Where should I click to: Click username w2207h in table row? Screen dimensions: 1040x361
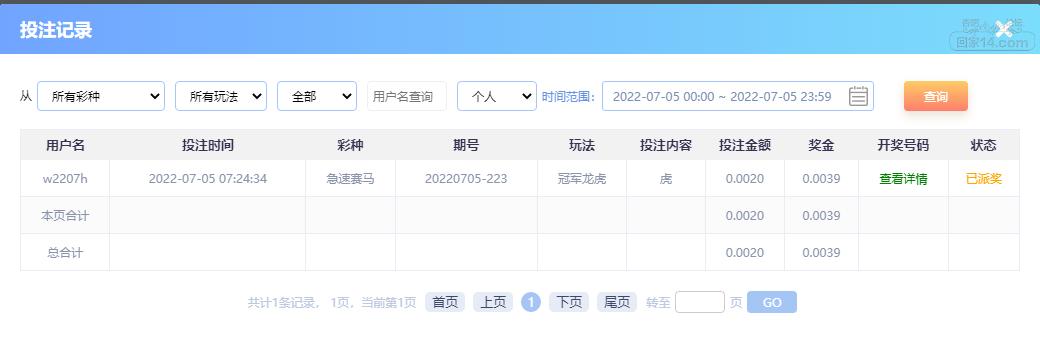point(65,179)
